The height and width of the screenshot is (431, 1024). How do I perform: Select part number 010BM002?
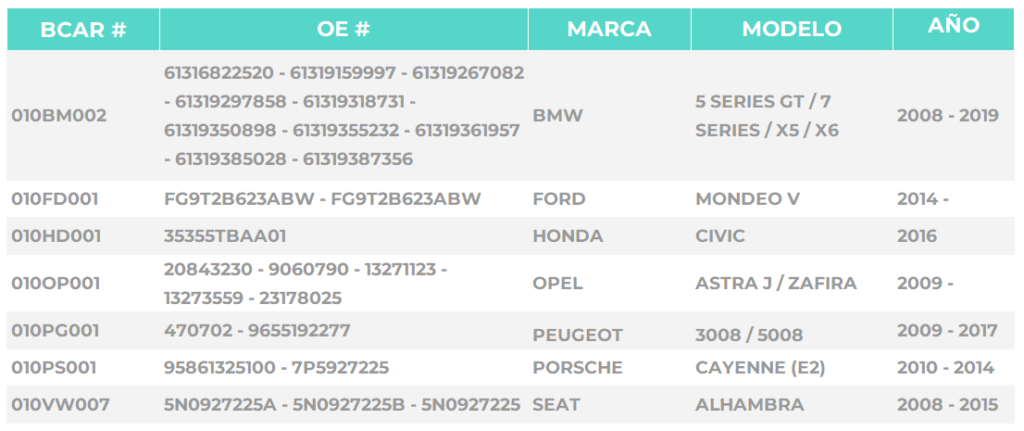tap(59, 116)
